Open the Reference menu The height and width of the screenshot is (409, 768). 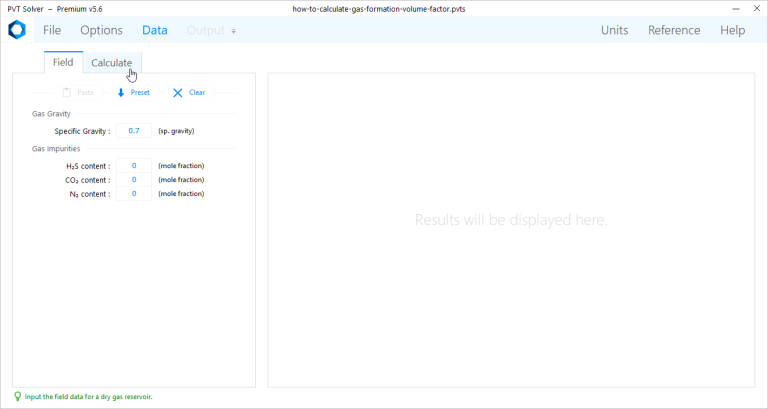coord(674,30)
